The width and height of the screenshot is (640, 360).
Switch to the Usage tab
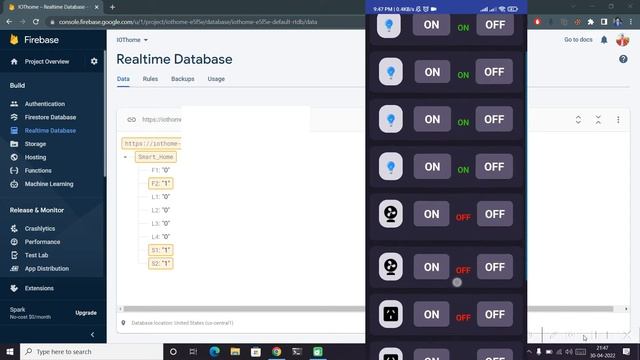(x=216, y=79)
